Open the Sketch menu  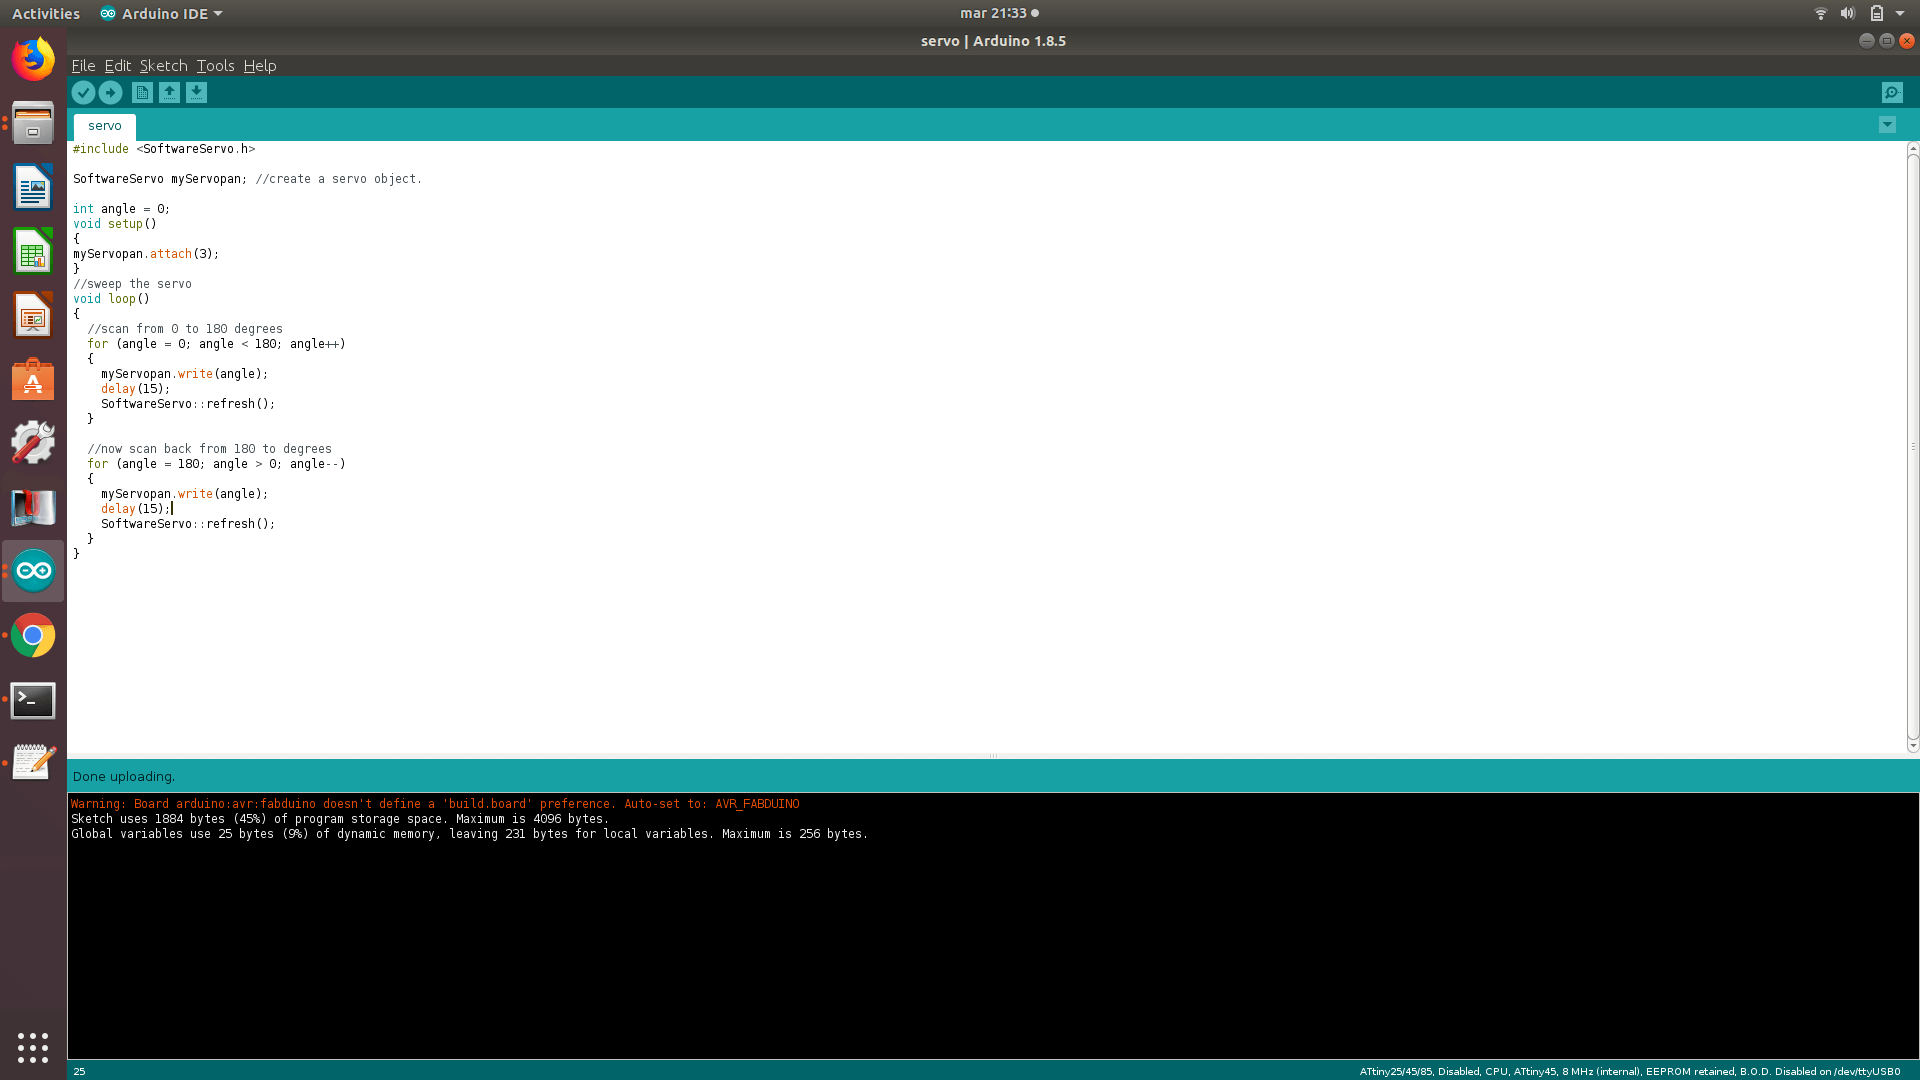tap(163, 66)
